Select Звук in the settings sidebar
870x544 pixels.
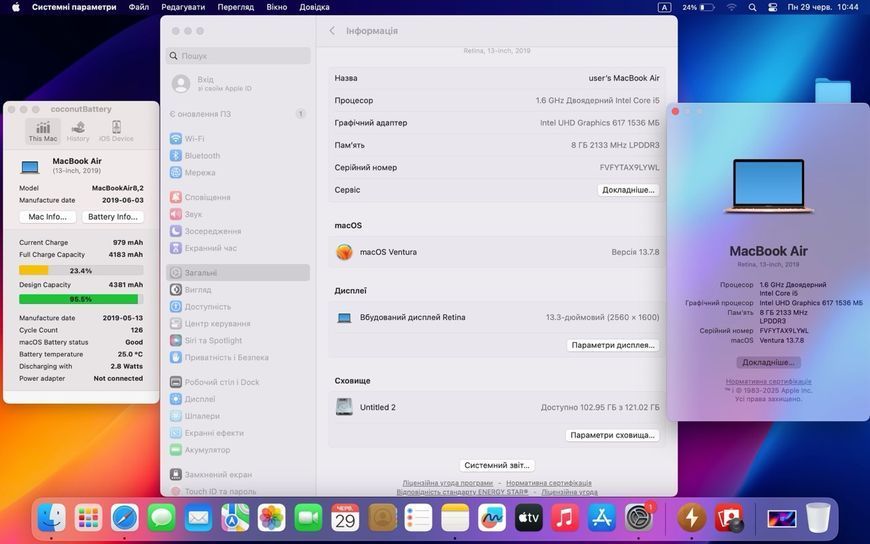pyautogui.click(x=238, y=214)
